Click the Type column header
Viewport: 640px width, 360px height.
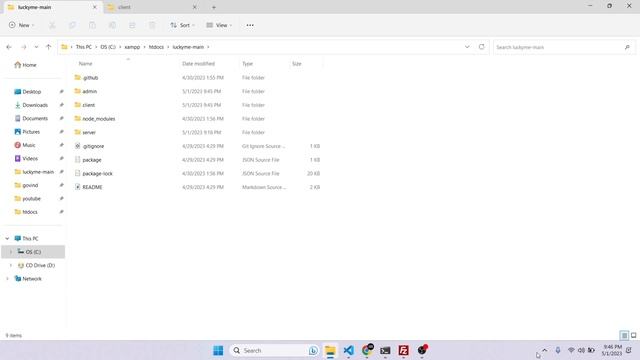click(x=247, y=64)
